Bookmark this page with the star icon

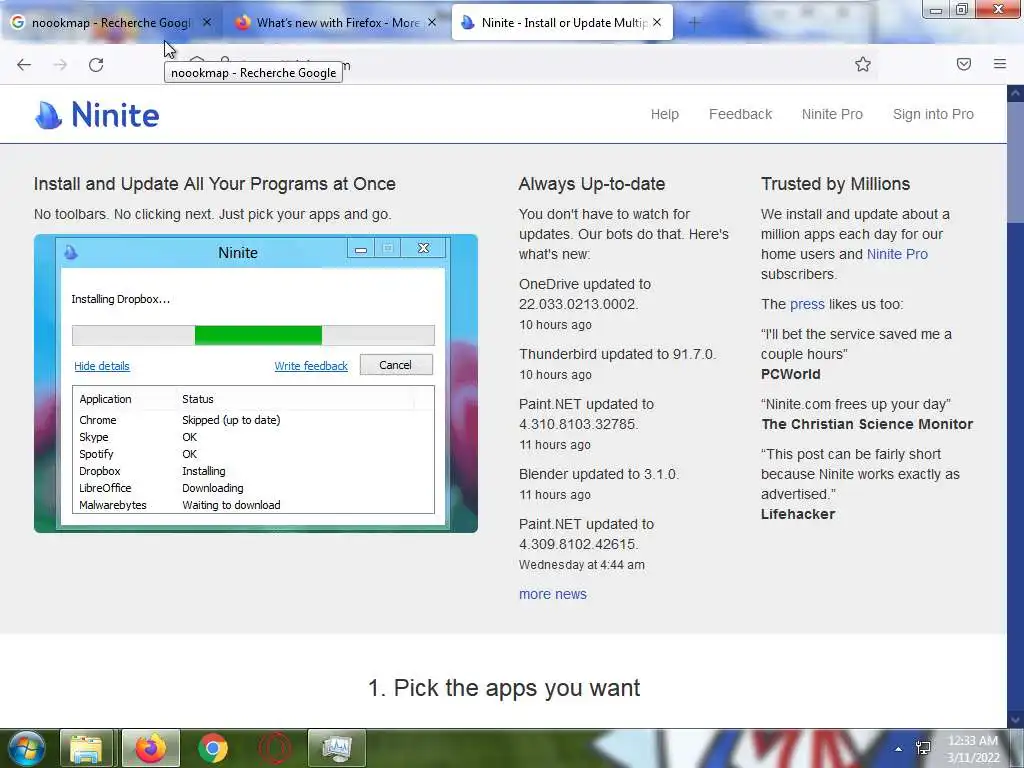coord(863,64)
